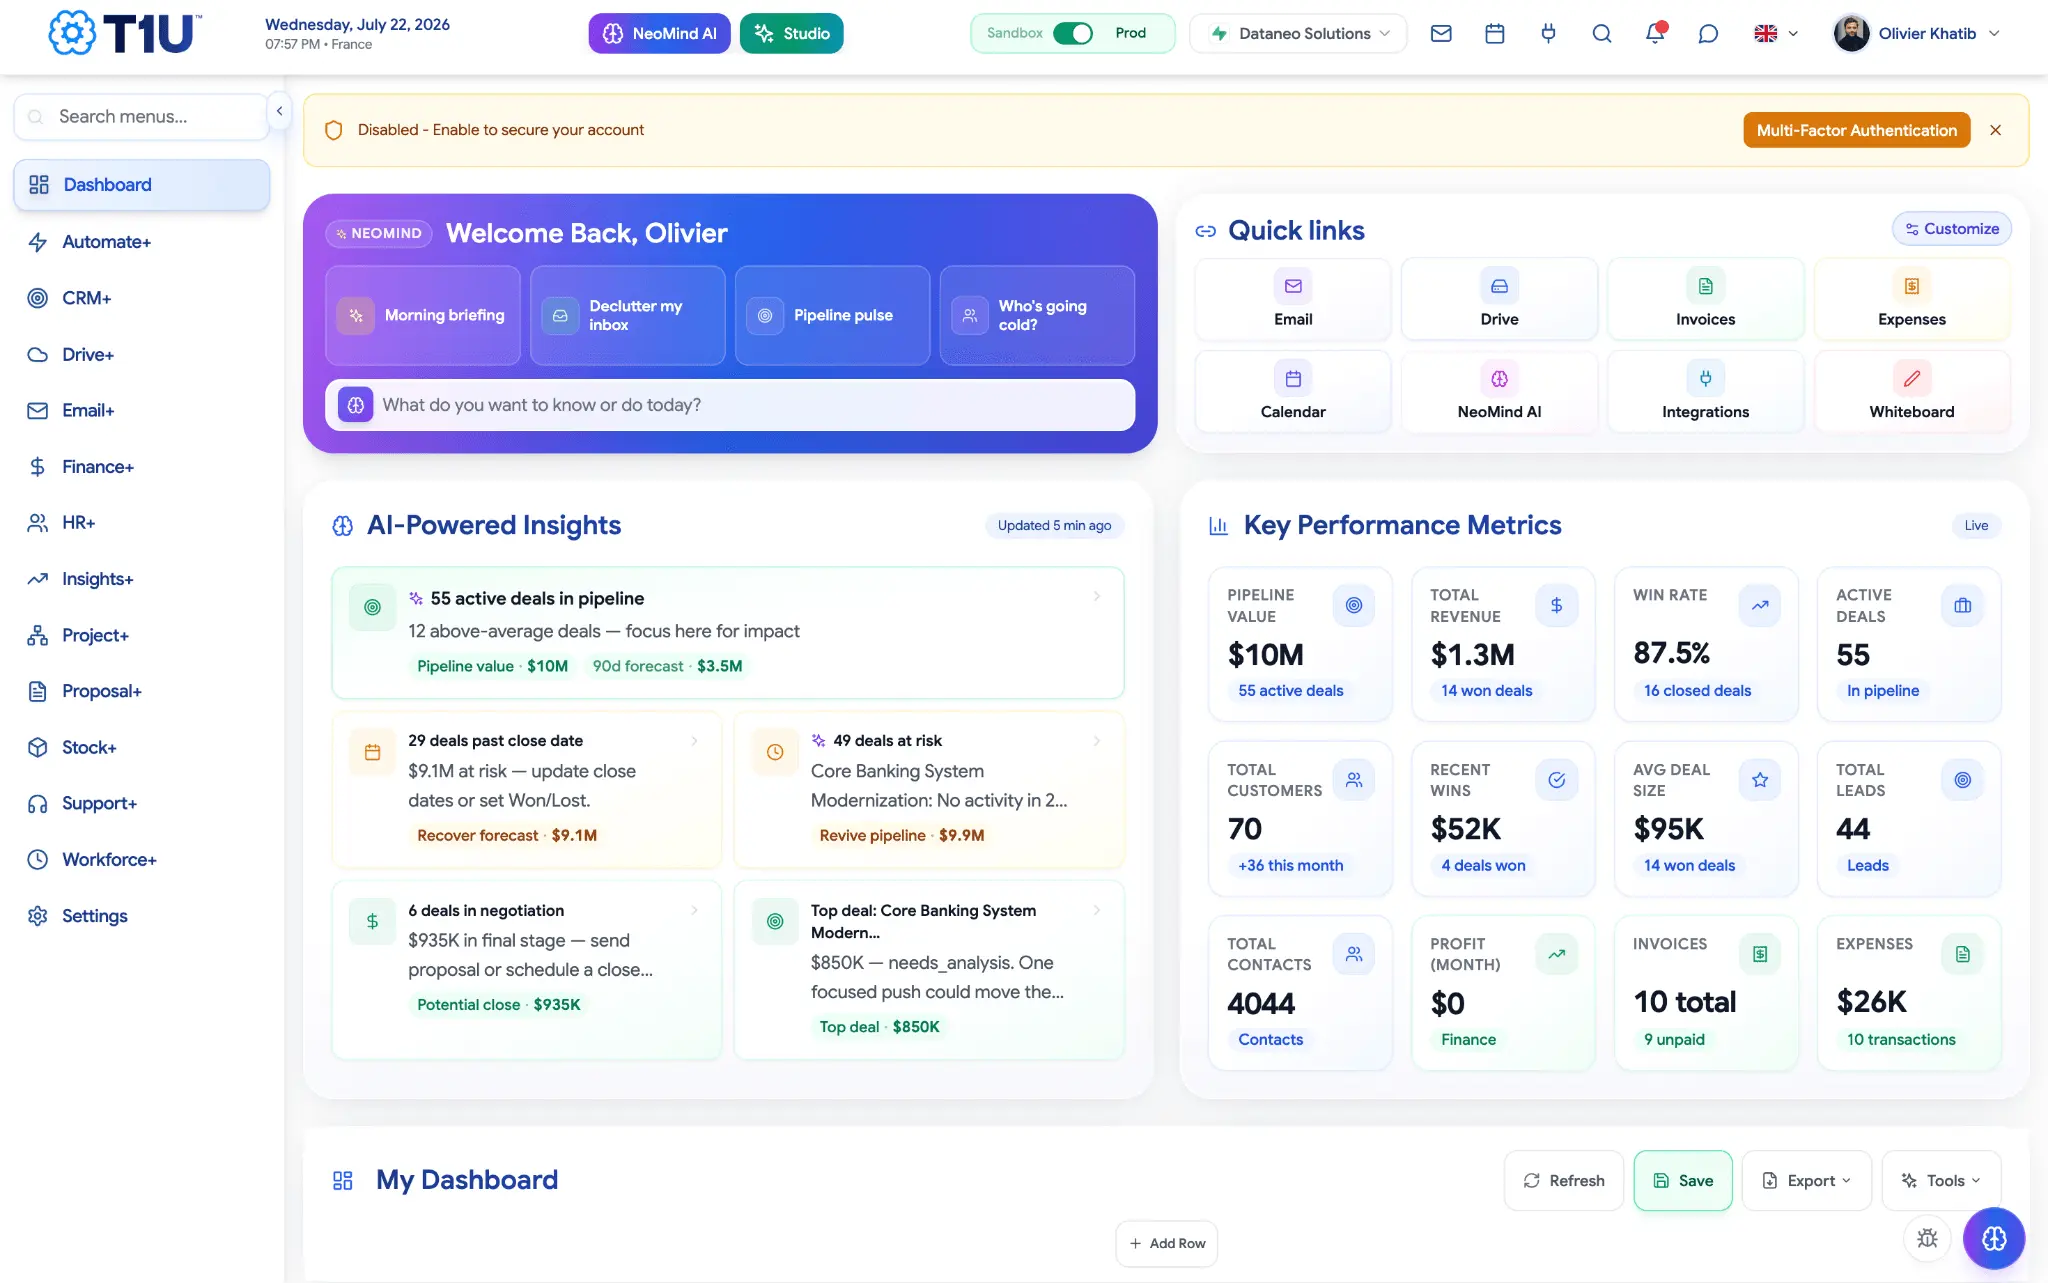Select Dashboard in the sidebar
This screenshot has width=2048, height=1283.
tap(142, 185)
